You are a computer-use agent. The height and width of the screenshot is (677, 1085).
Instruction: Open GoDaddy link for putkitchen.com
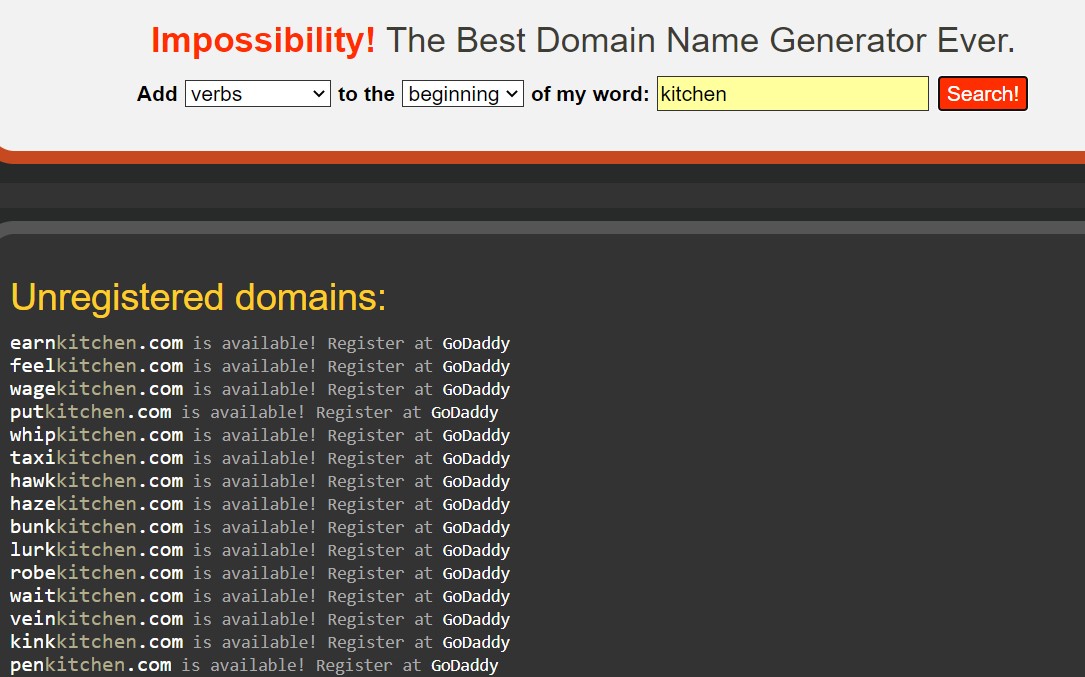pyautogui.click(x=464, y=413)
